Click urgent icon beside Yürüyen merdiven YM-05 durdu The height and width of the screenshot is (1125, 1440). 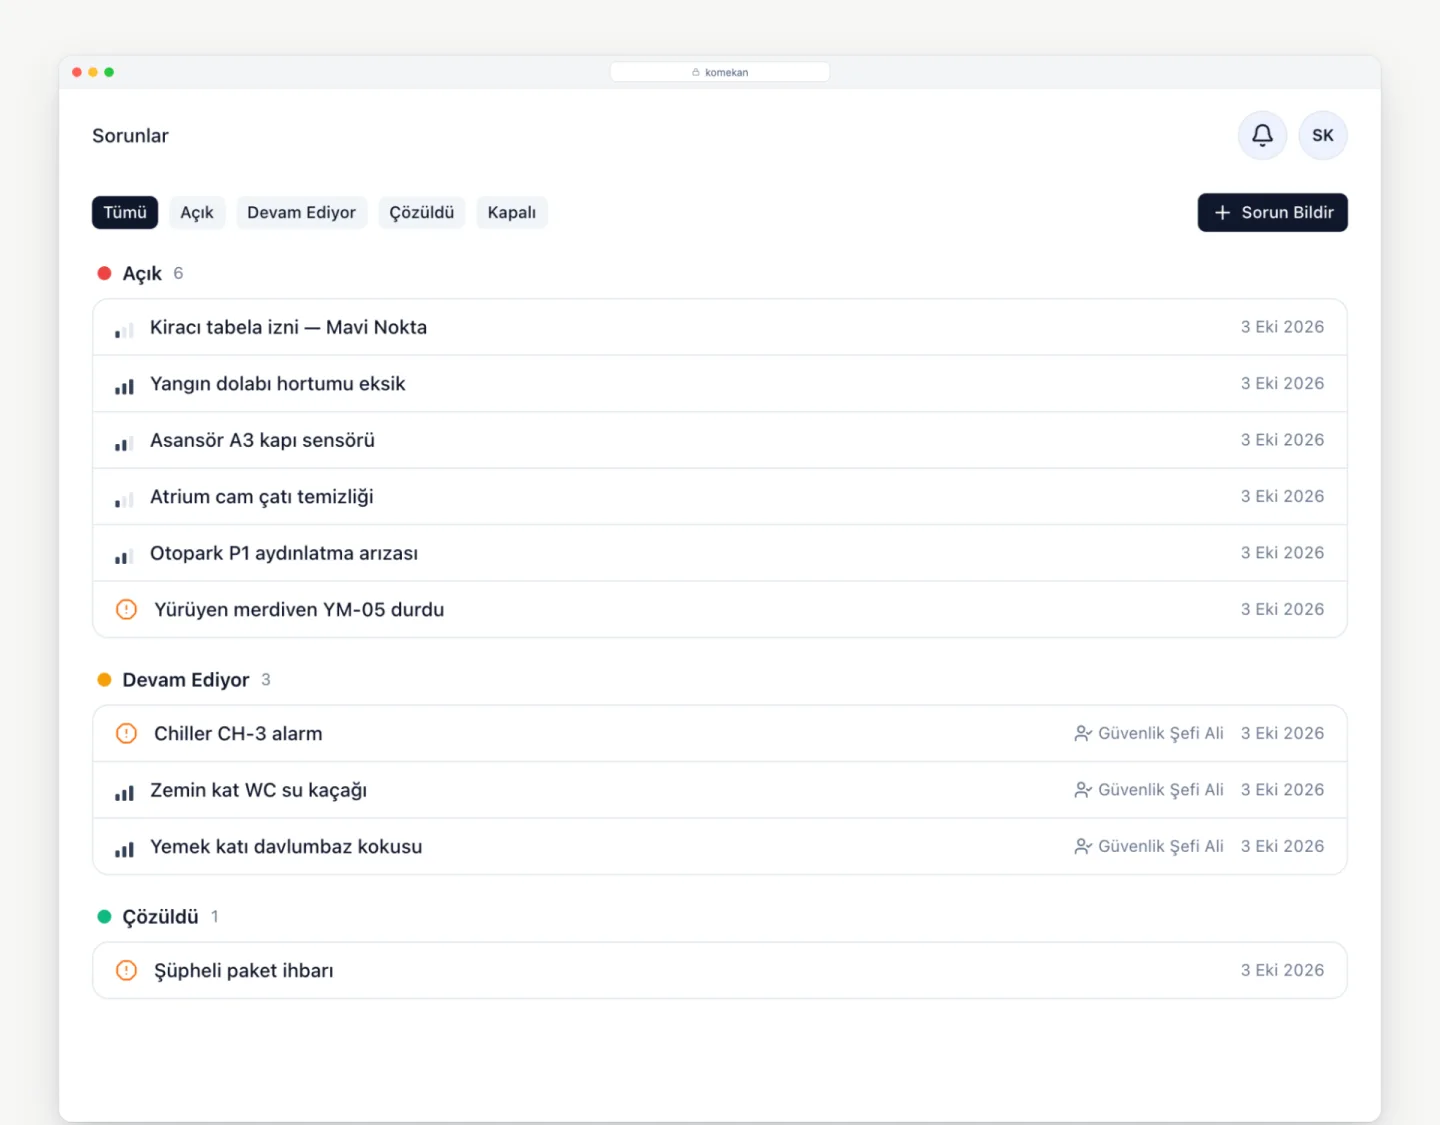(x=126, y=609)
